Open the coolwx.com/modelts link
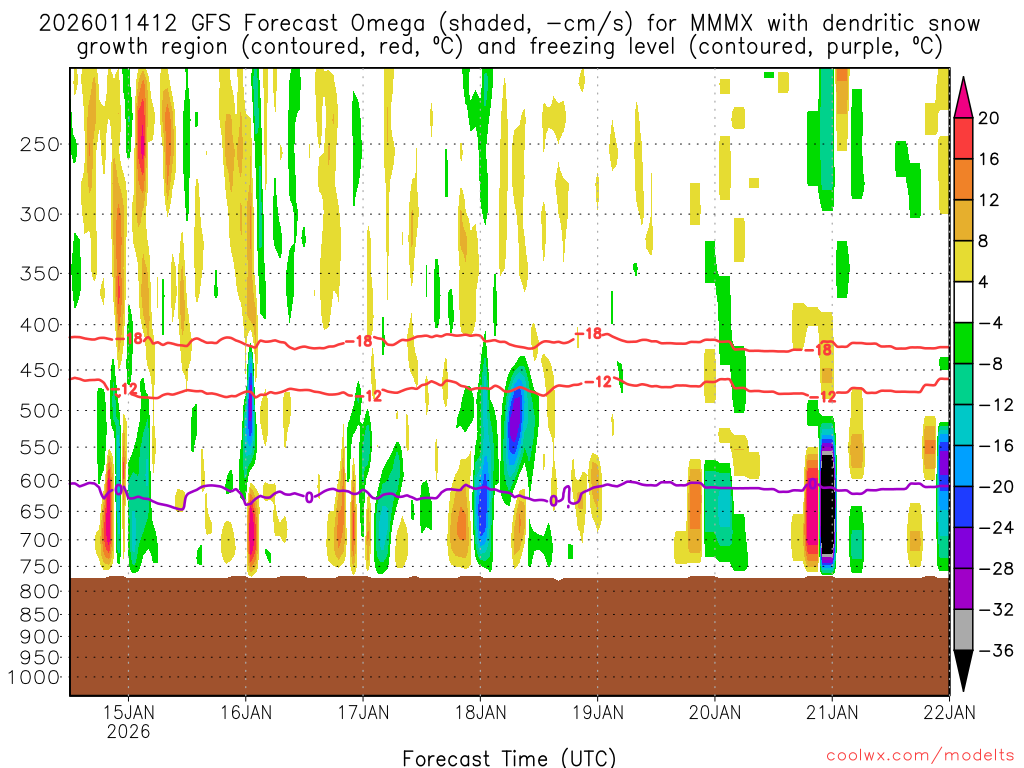The width and height of the screenshot is (1024, 768). pos(919,757)
